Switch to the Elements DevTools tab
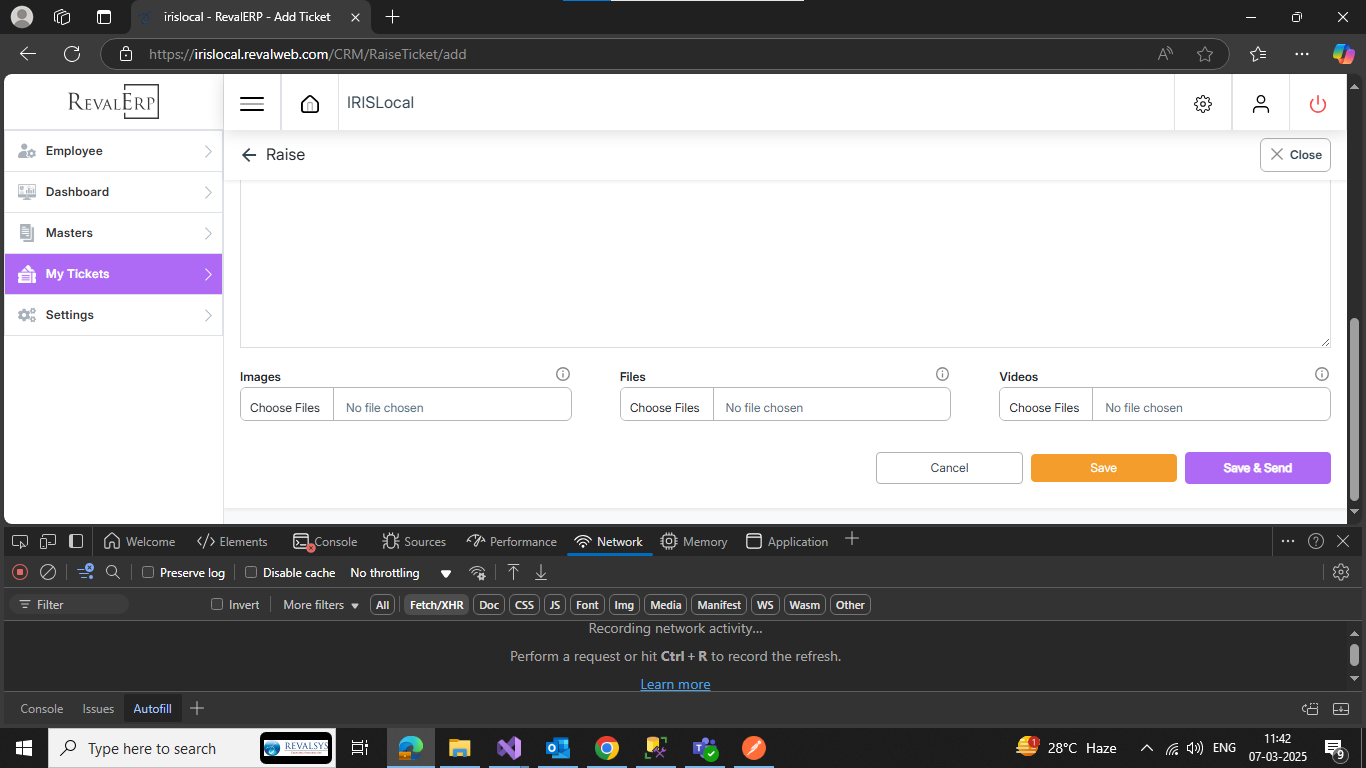The image size is (1366, 768). point(232,542)
